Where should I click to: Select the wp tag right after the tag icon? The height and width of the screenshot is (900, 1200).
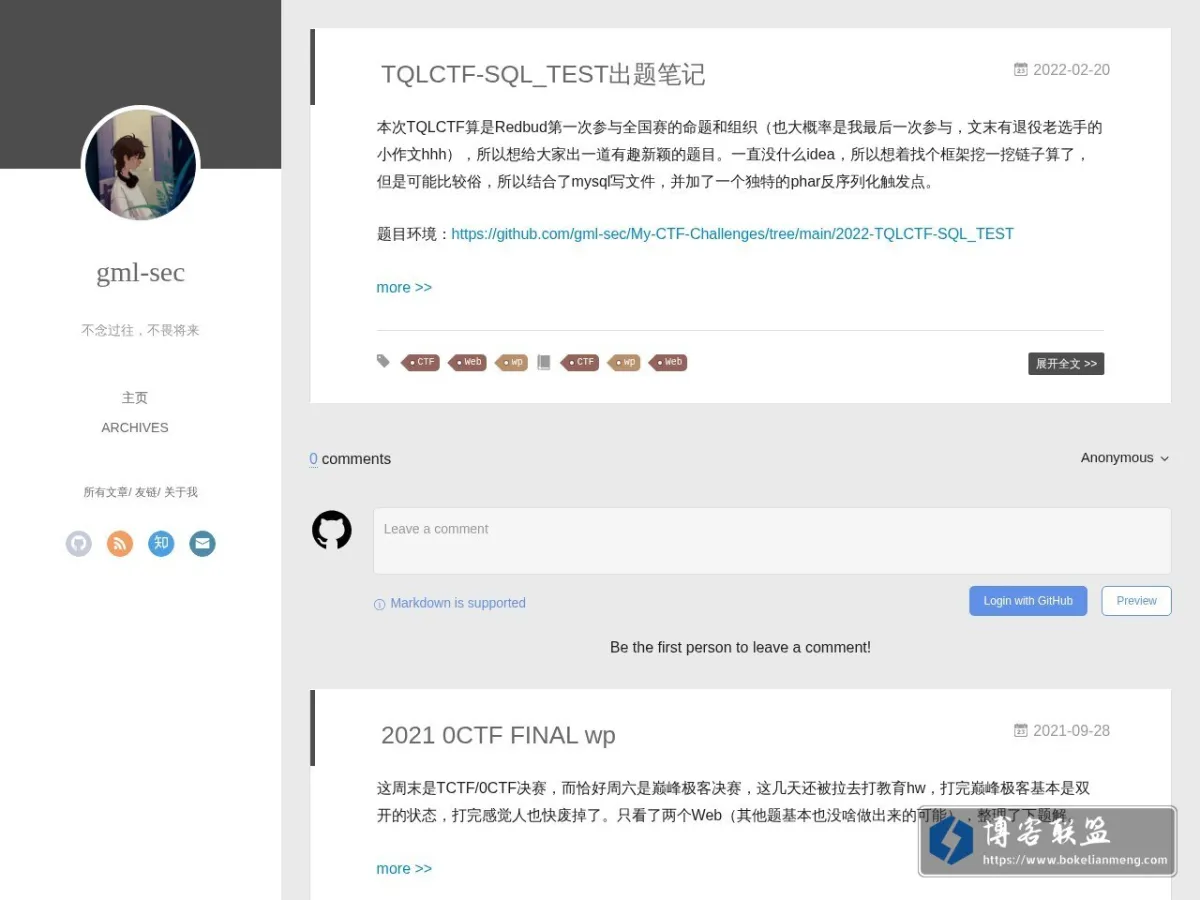(512, 362)
